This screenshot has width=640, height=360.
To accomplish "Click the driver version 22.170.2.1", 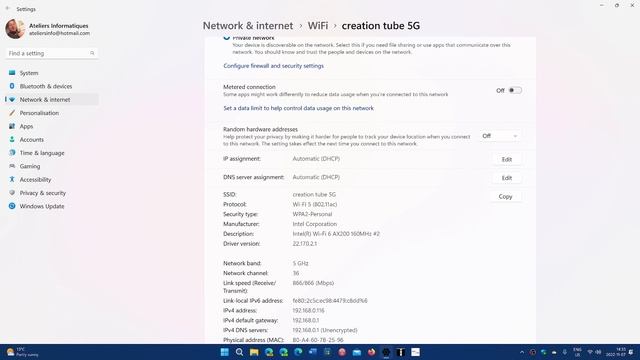I will 304,244.
